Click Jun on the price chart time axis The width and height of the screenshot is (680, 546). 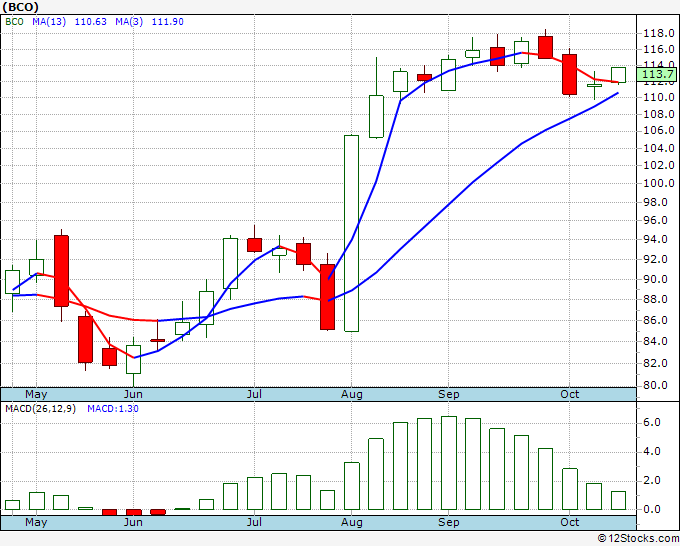(133, 394)
